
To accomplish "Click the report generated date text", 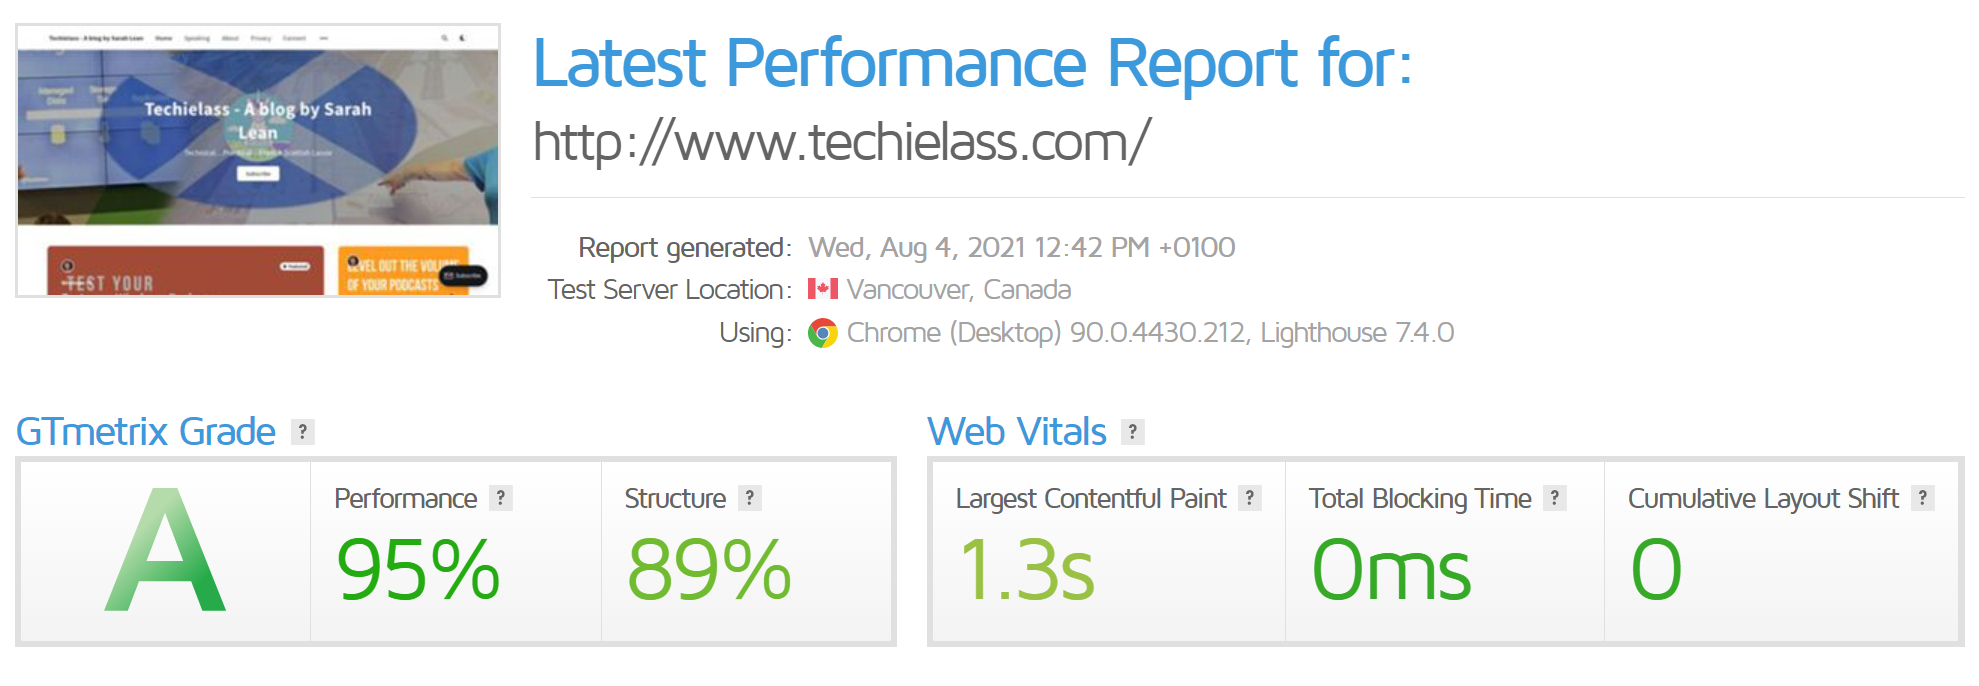I will point(1022,248).
